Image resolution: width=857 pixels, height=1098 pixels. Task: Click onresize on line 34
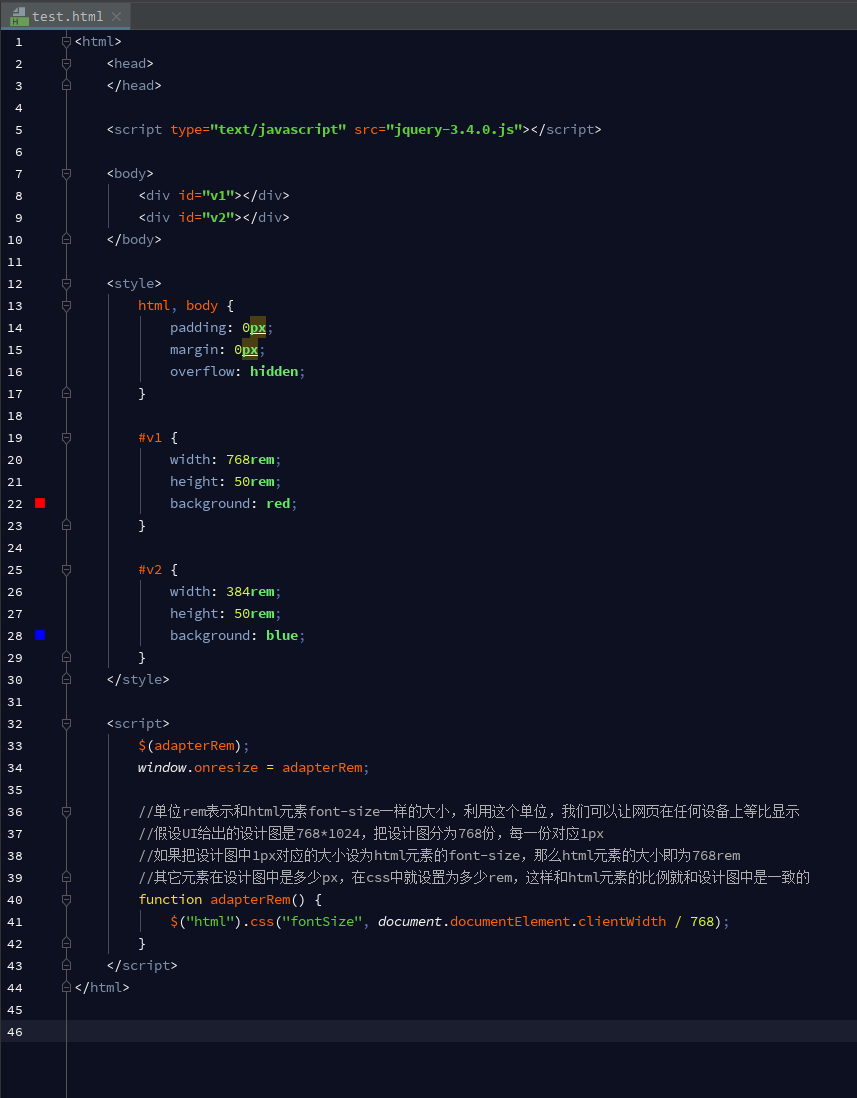226,767
